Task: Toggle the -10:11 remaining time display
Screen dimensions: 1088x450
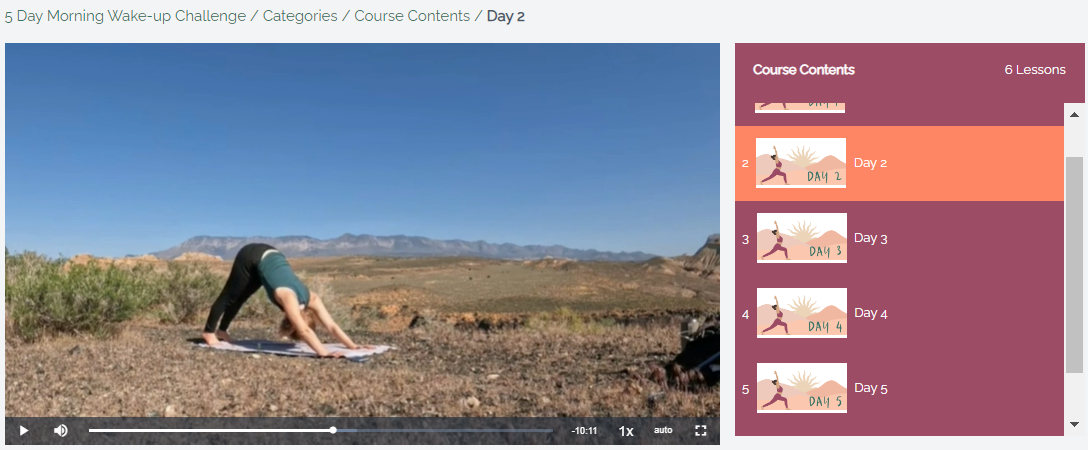Action: (x=584, y=431)
